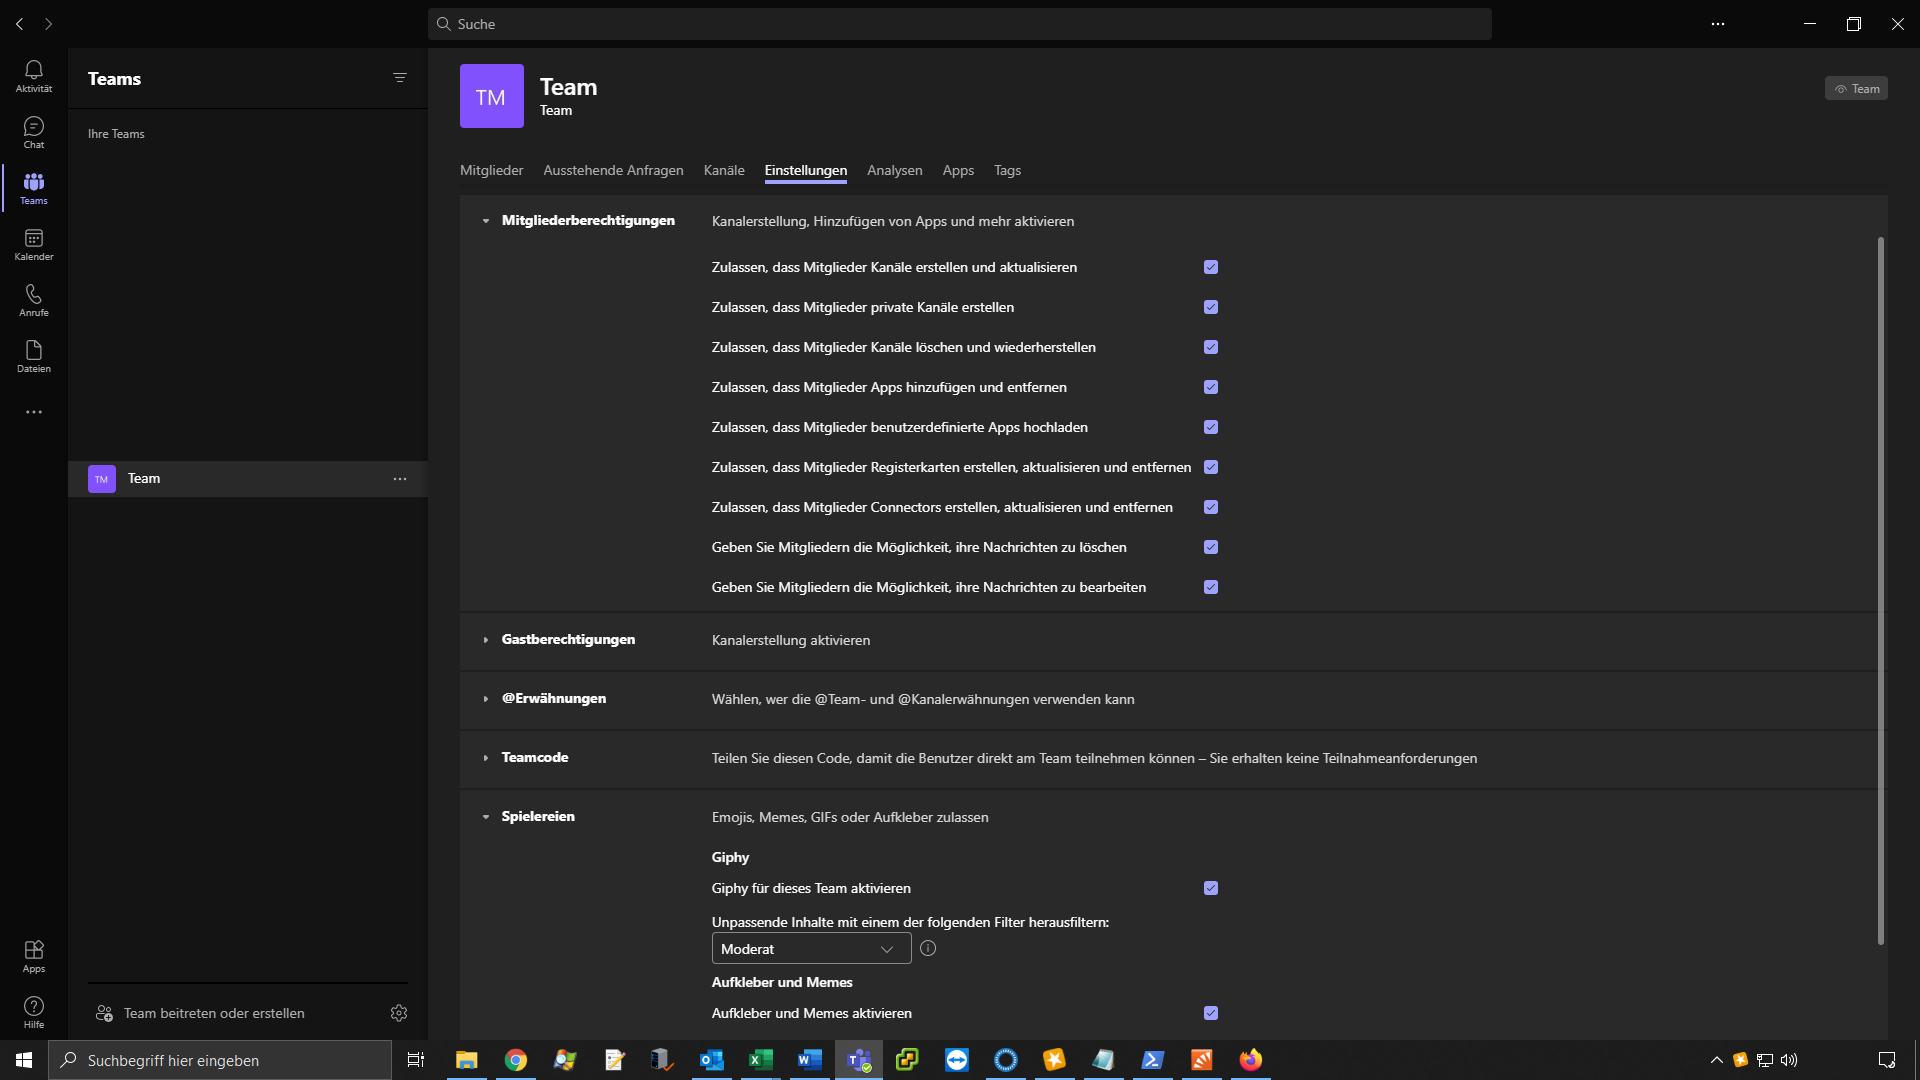
Task: Open Excel from the taskbar
Action: 761,1060
